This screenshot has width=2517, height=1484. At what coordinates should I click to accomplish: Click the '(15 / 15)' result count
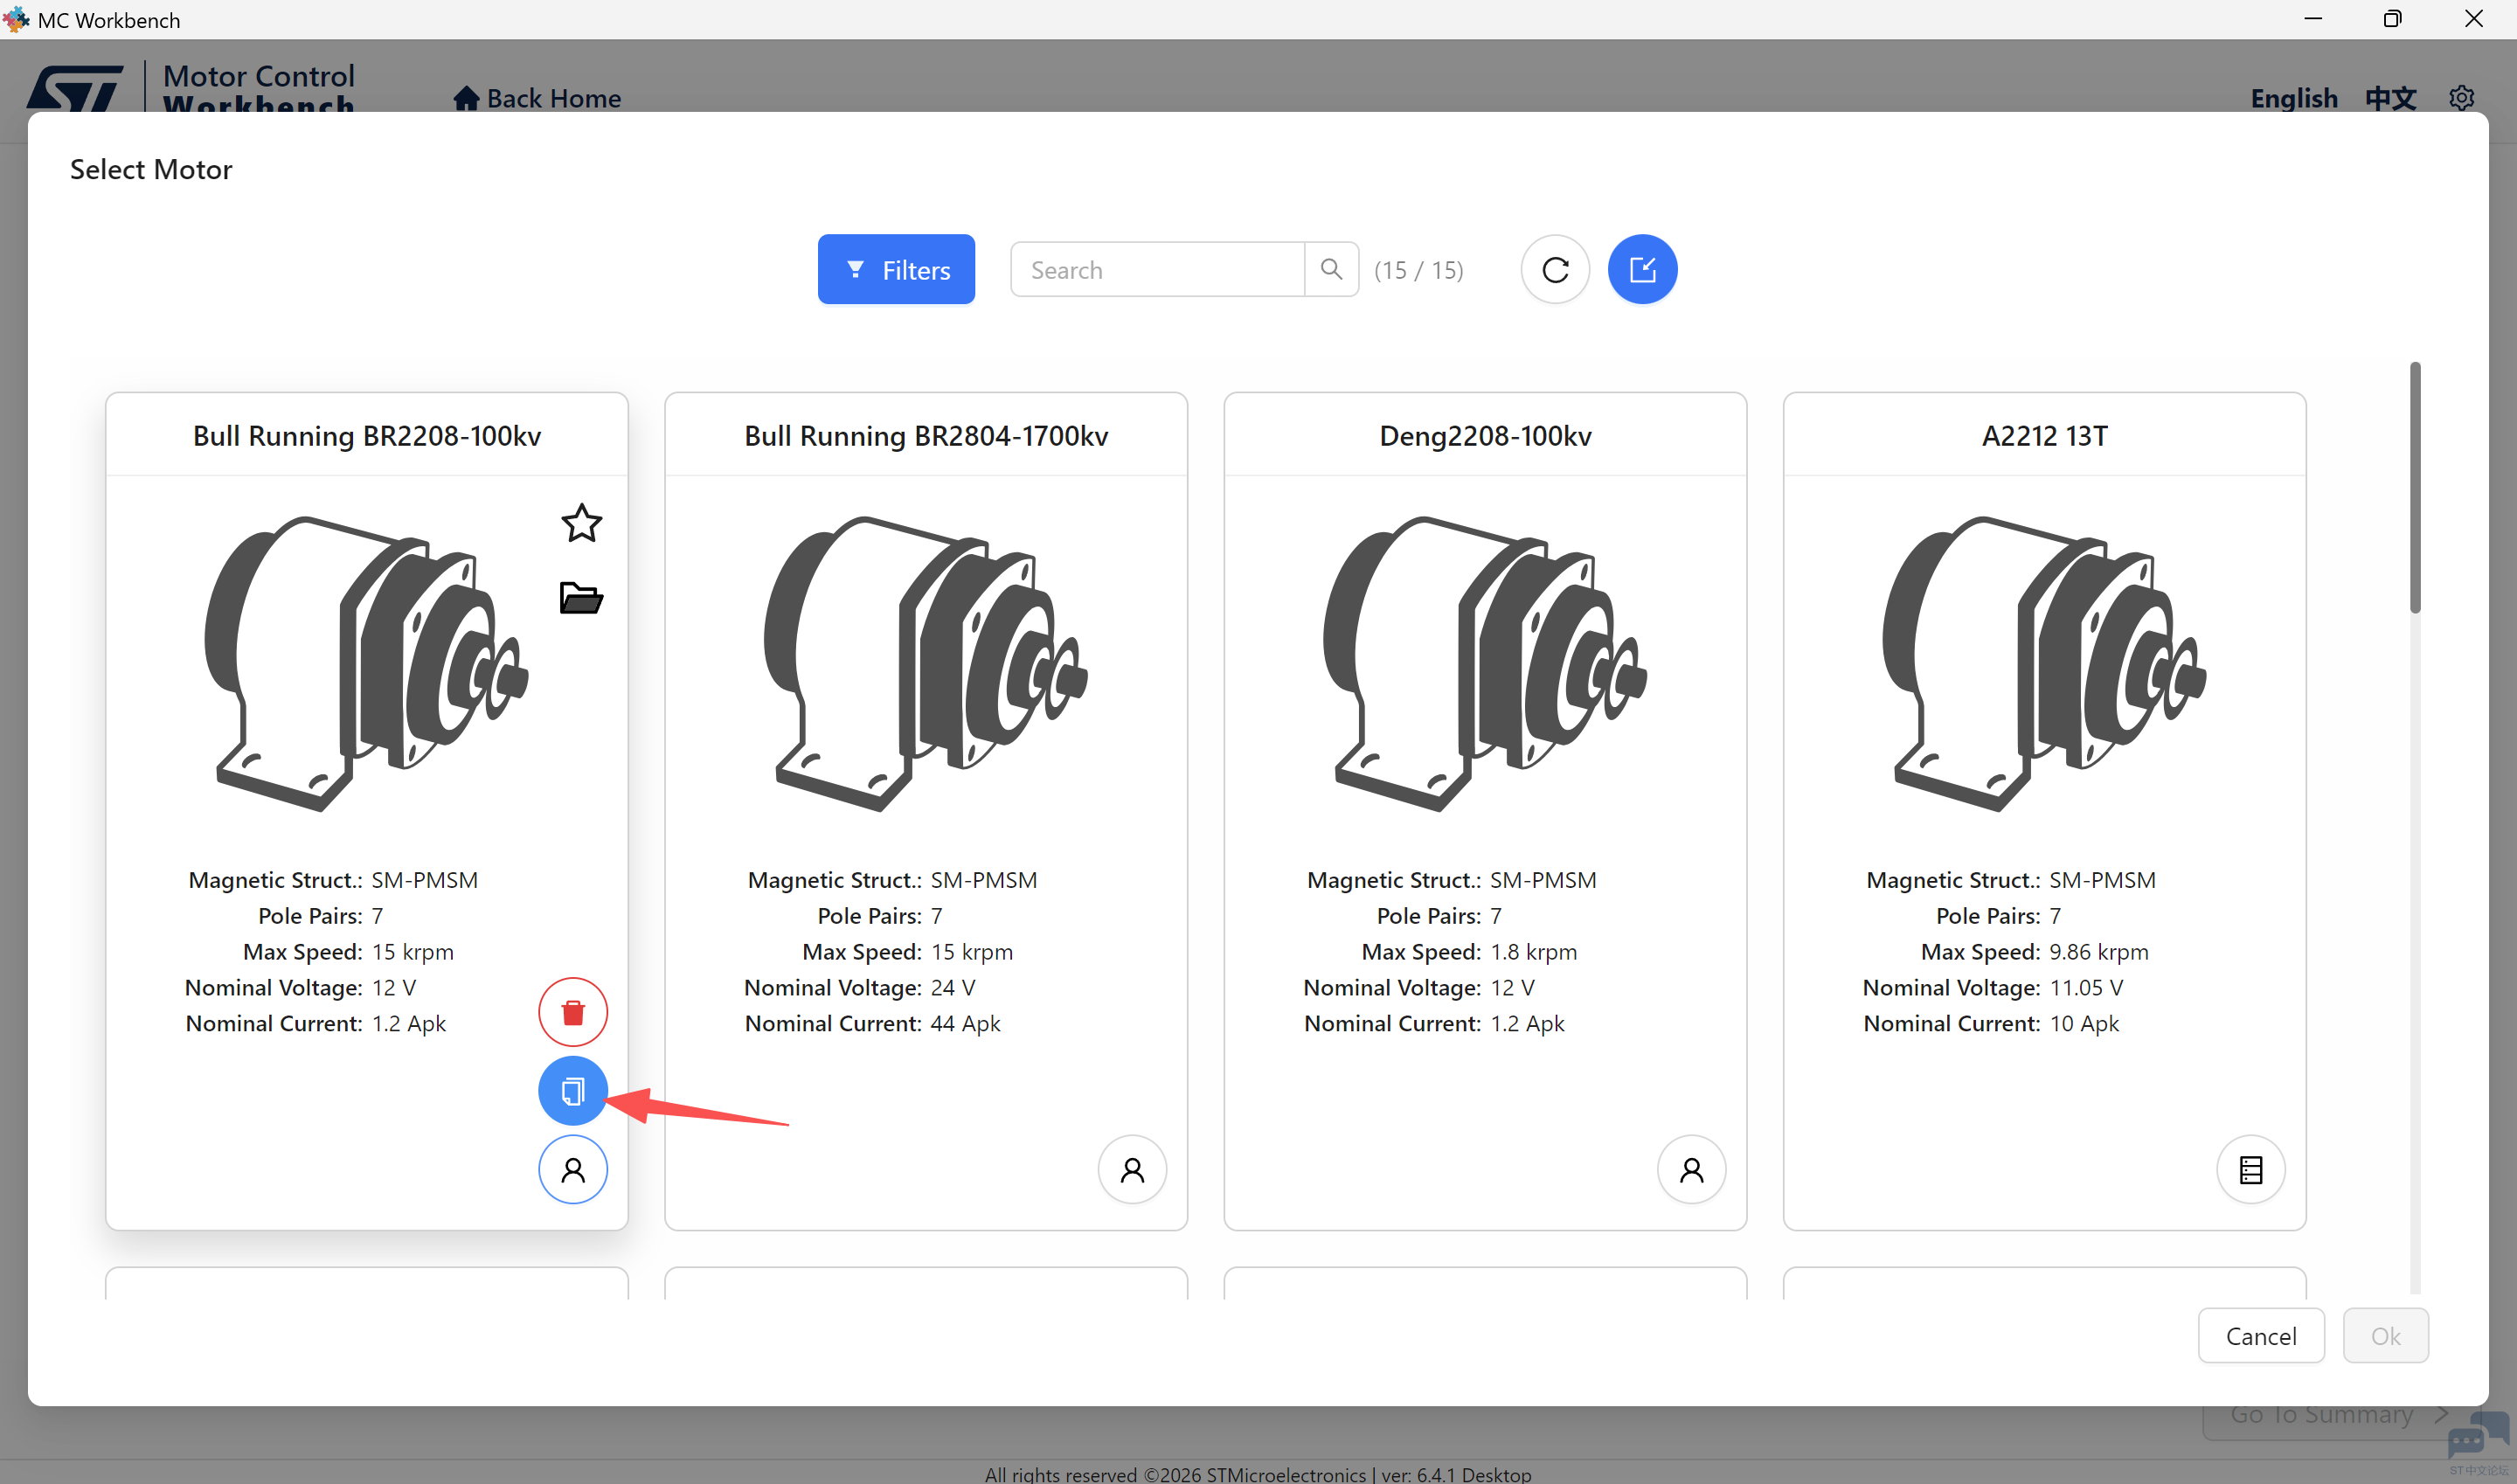click(x=1418, y=270)
